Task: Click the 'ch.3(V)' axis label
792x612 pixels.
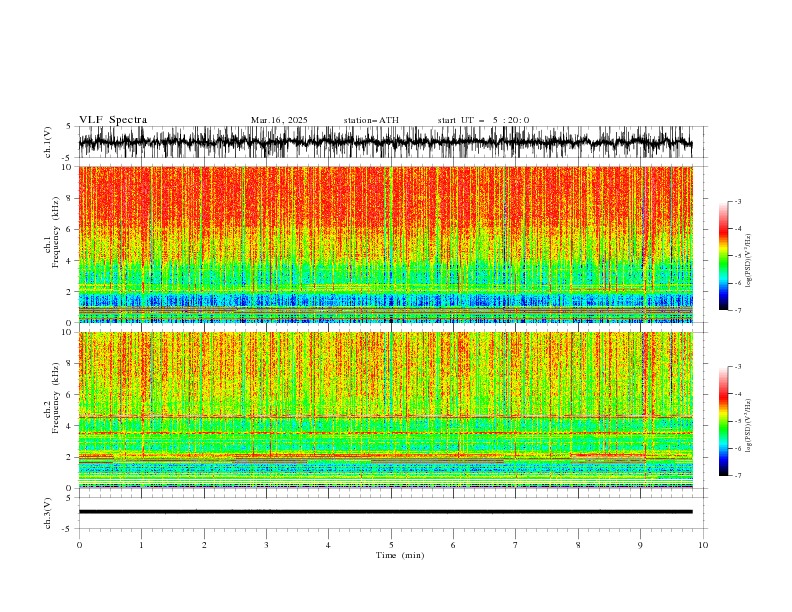Action: click(x=48, y=513)
